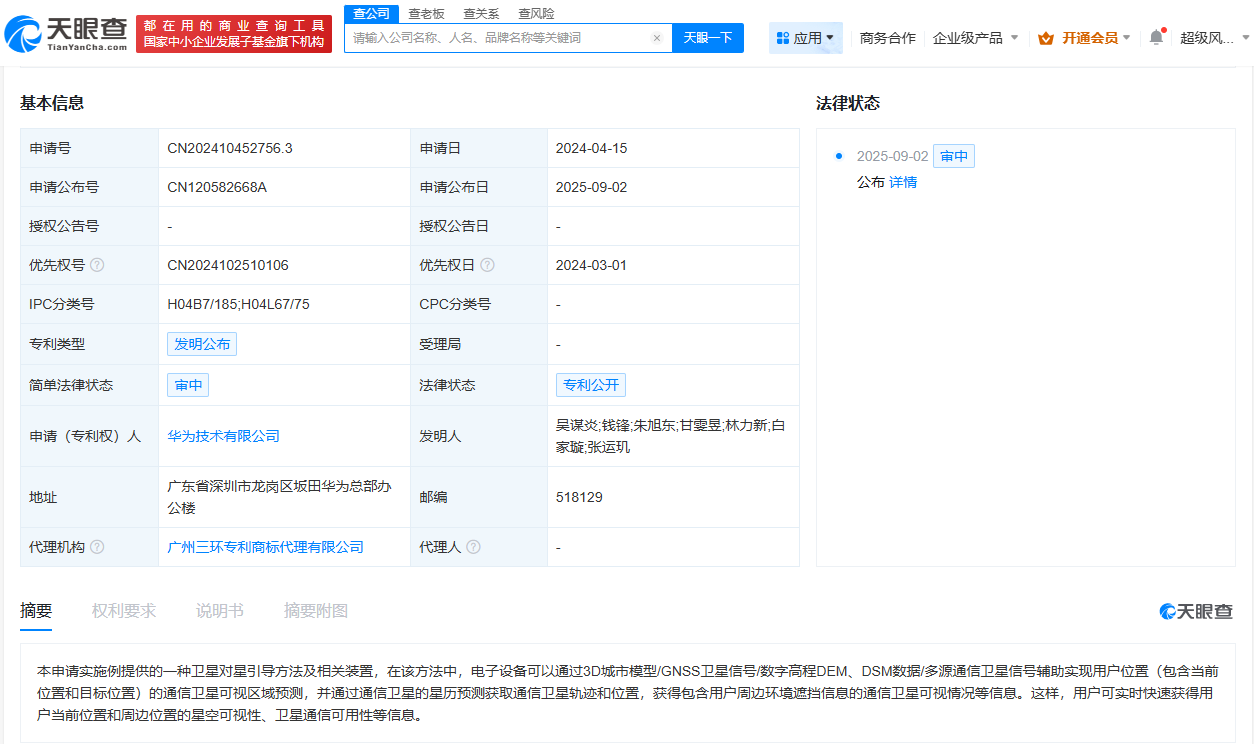Click help icon next to 代理人
Viewport: 1254px width, 744px height.
click(473, 547)
